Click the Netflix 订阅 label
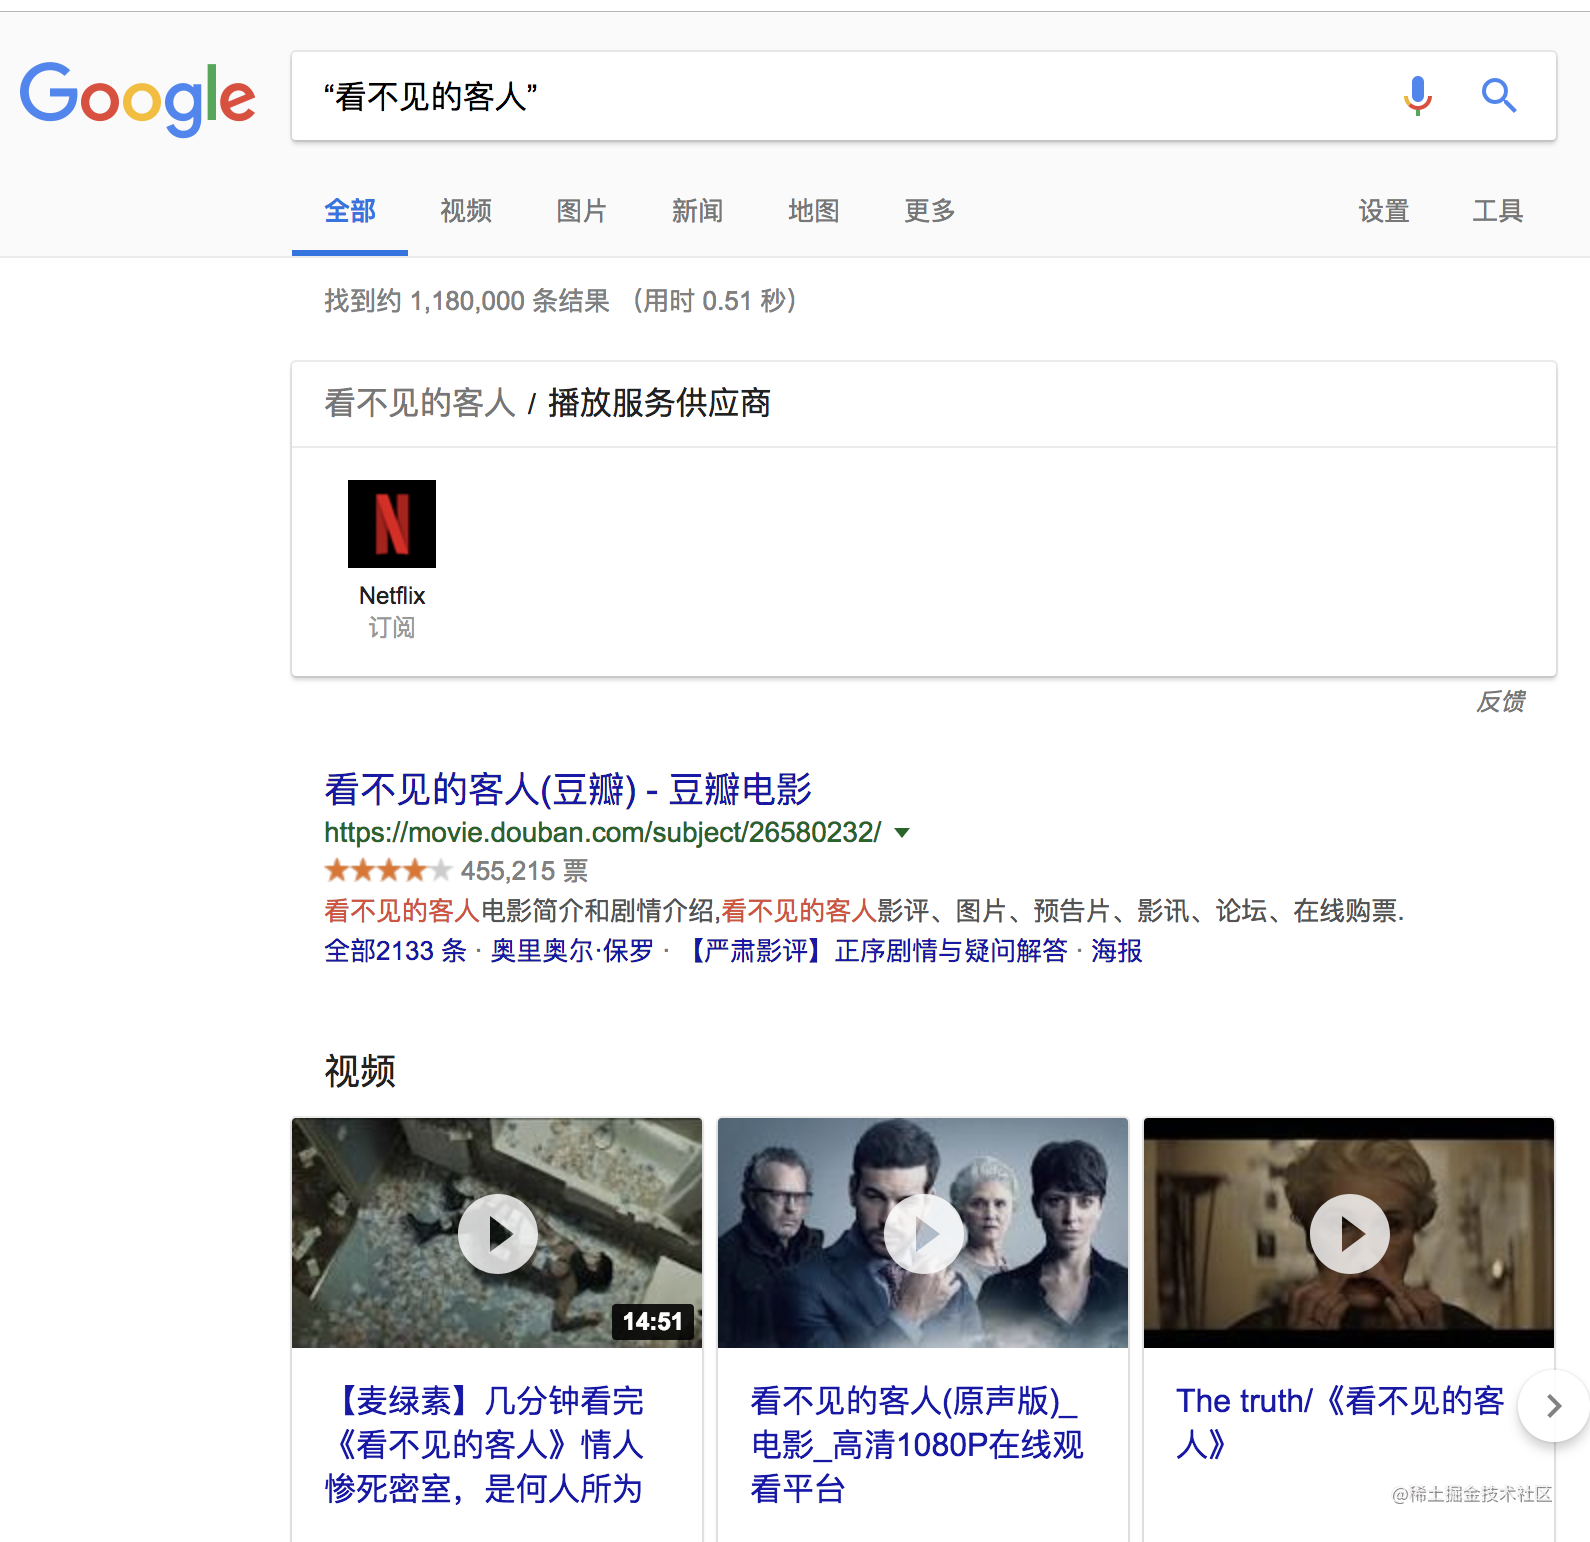 pyautogui.click(x=392, y=628)
